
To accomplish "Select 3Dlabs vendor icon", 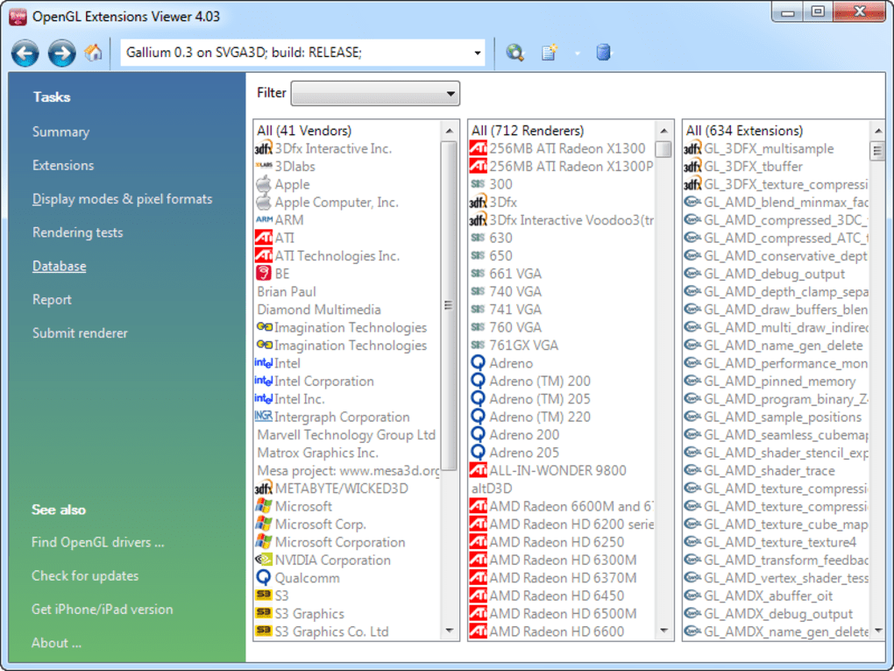I will click(x=263, y=165).
